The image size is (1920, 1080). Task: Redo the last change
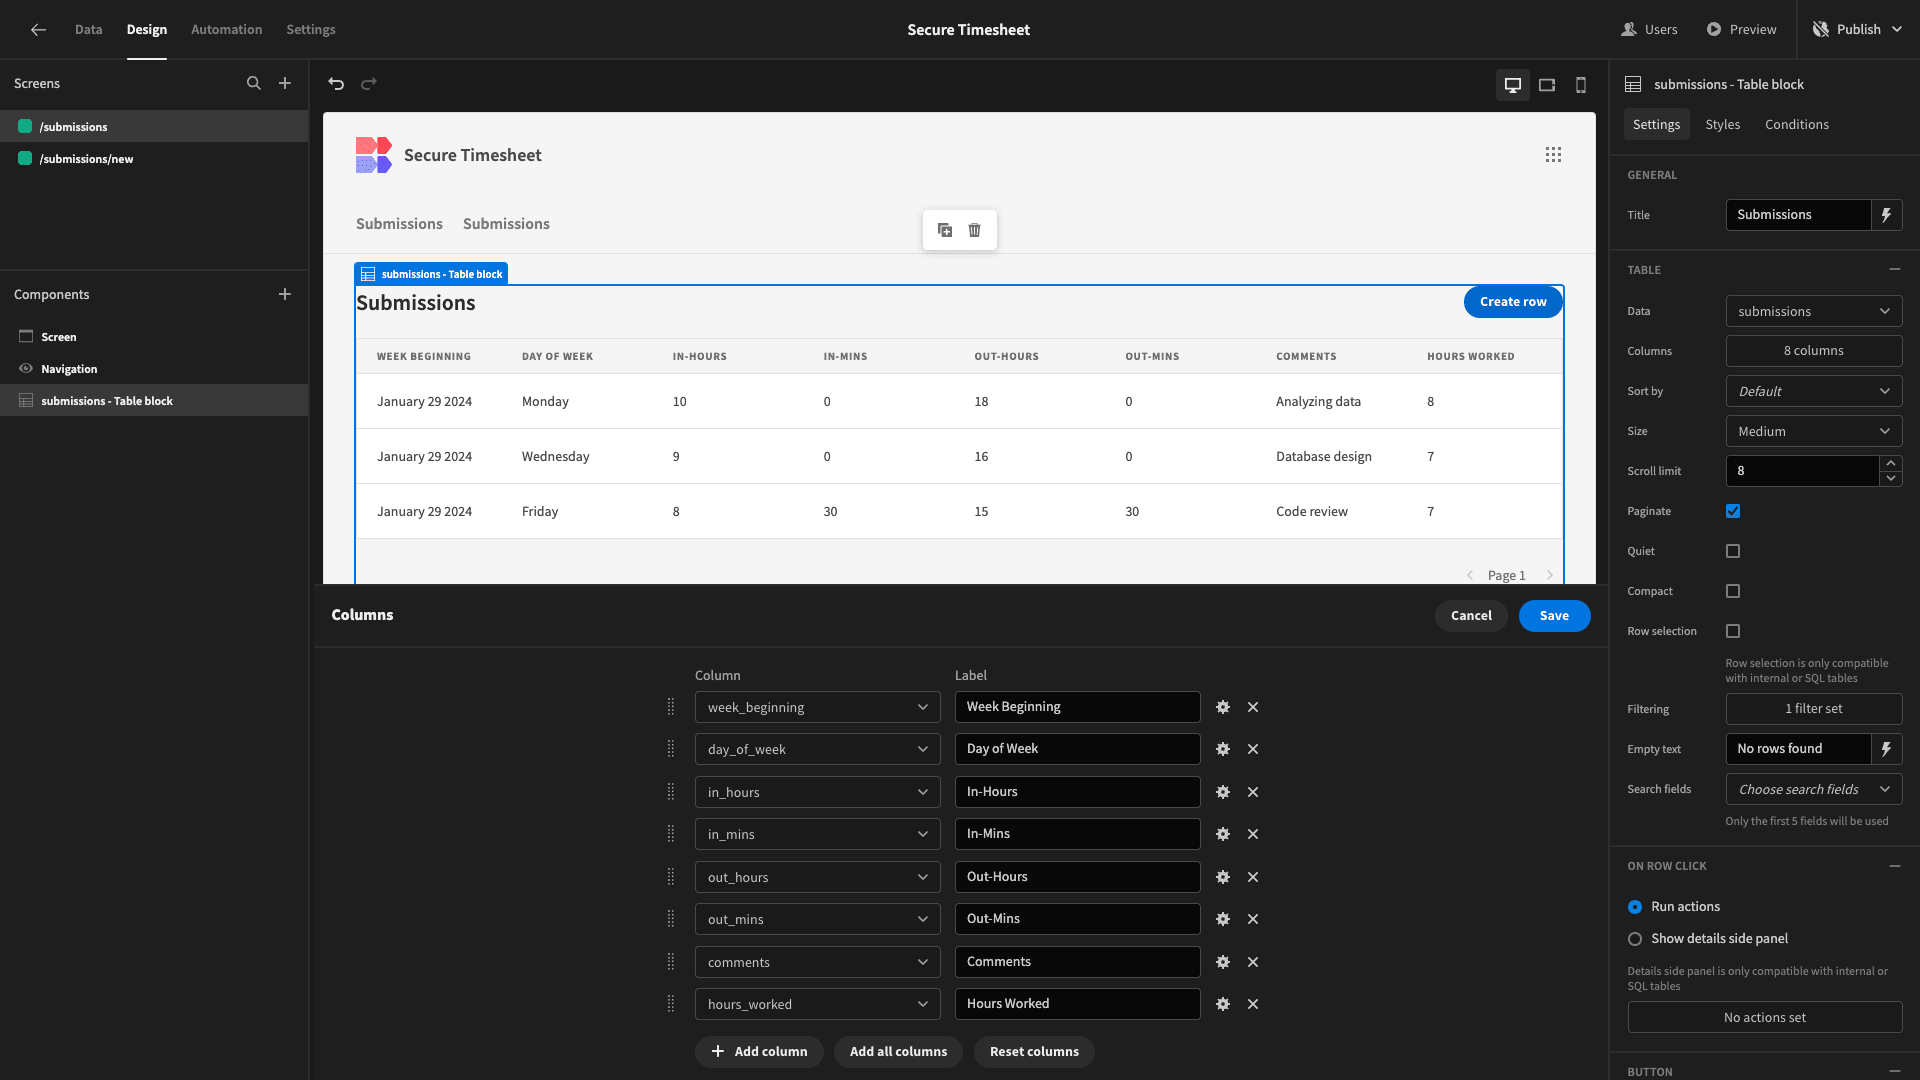coord(369,84)
